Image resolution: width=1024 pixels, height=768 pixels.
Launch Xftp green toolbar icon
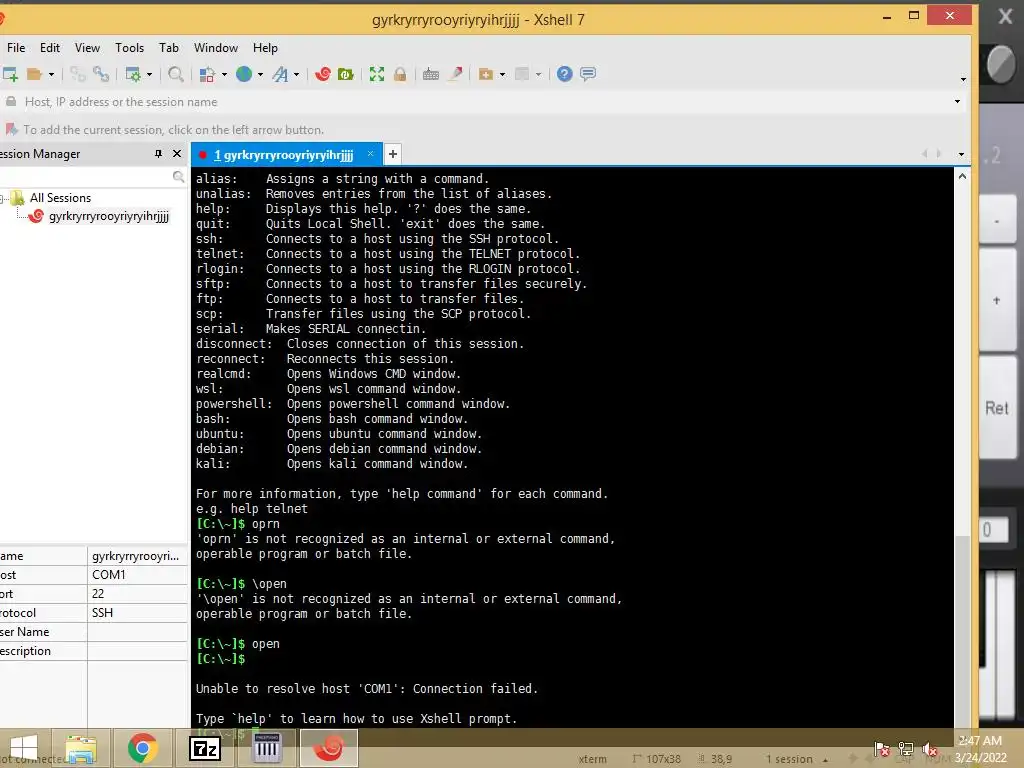click(x=345, y=74)
